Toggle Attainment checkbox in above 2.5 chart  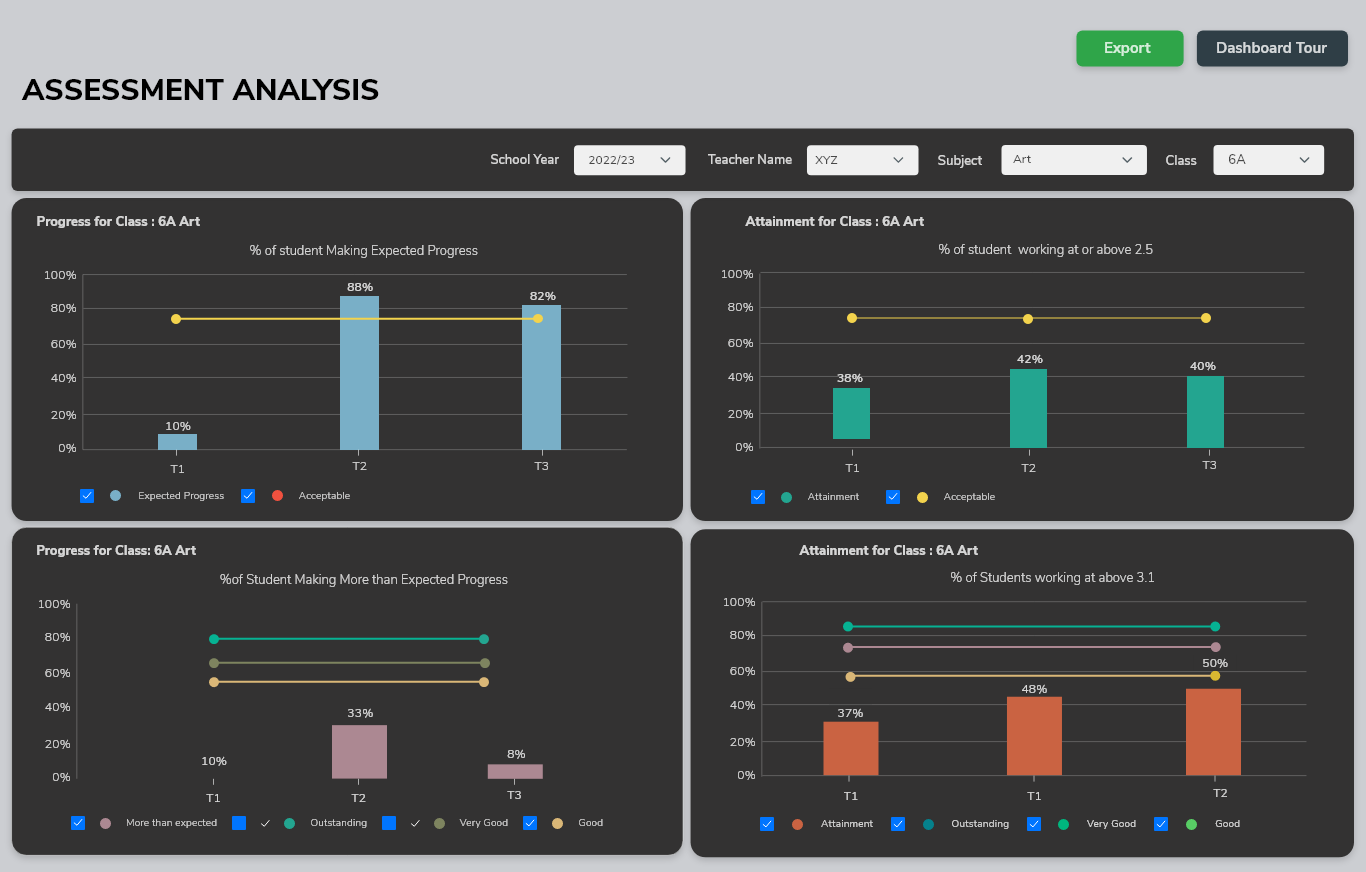[x=758, y=497]
